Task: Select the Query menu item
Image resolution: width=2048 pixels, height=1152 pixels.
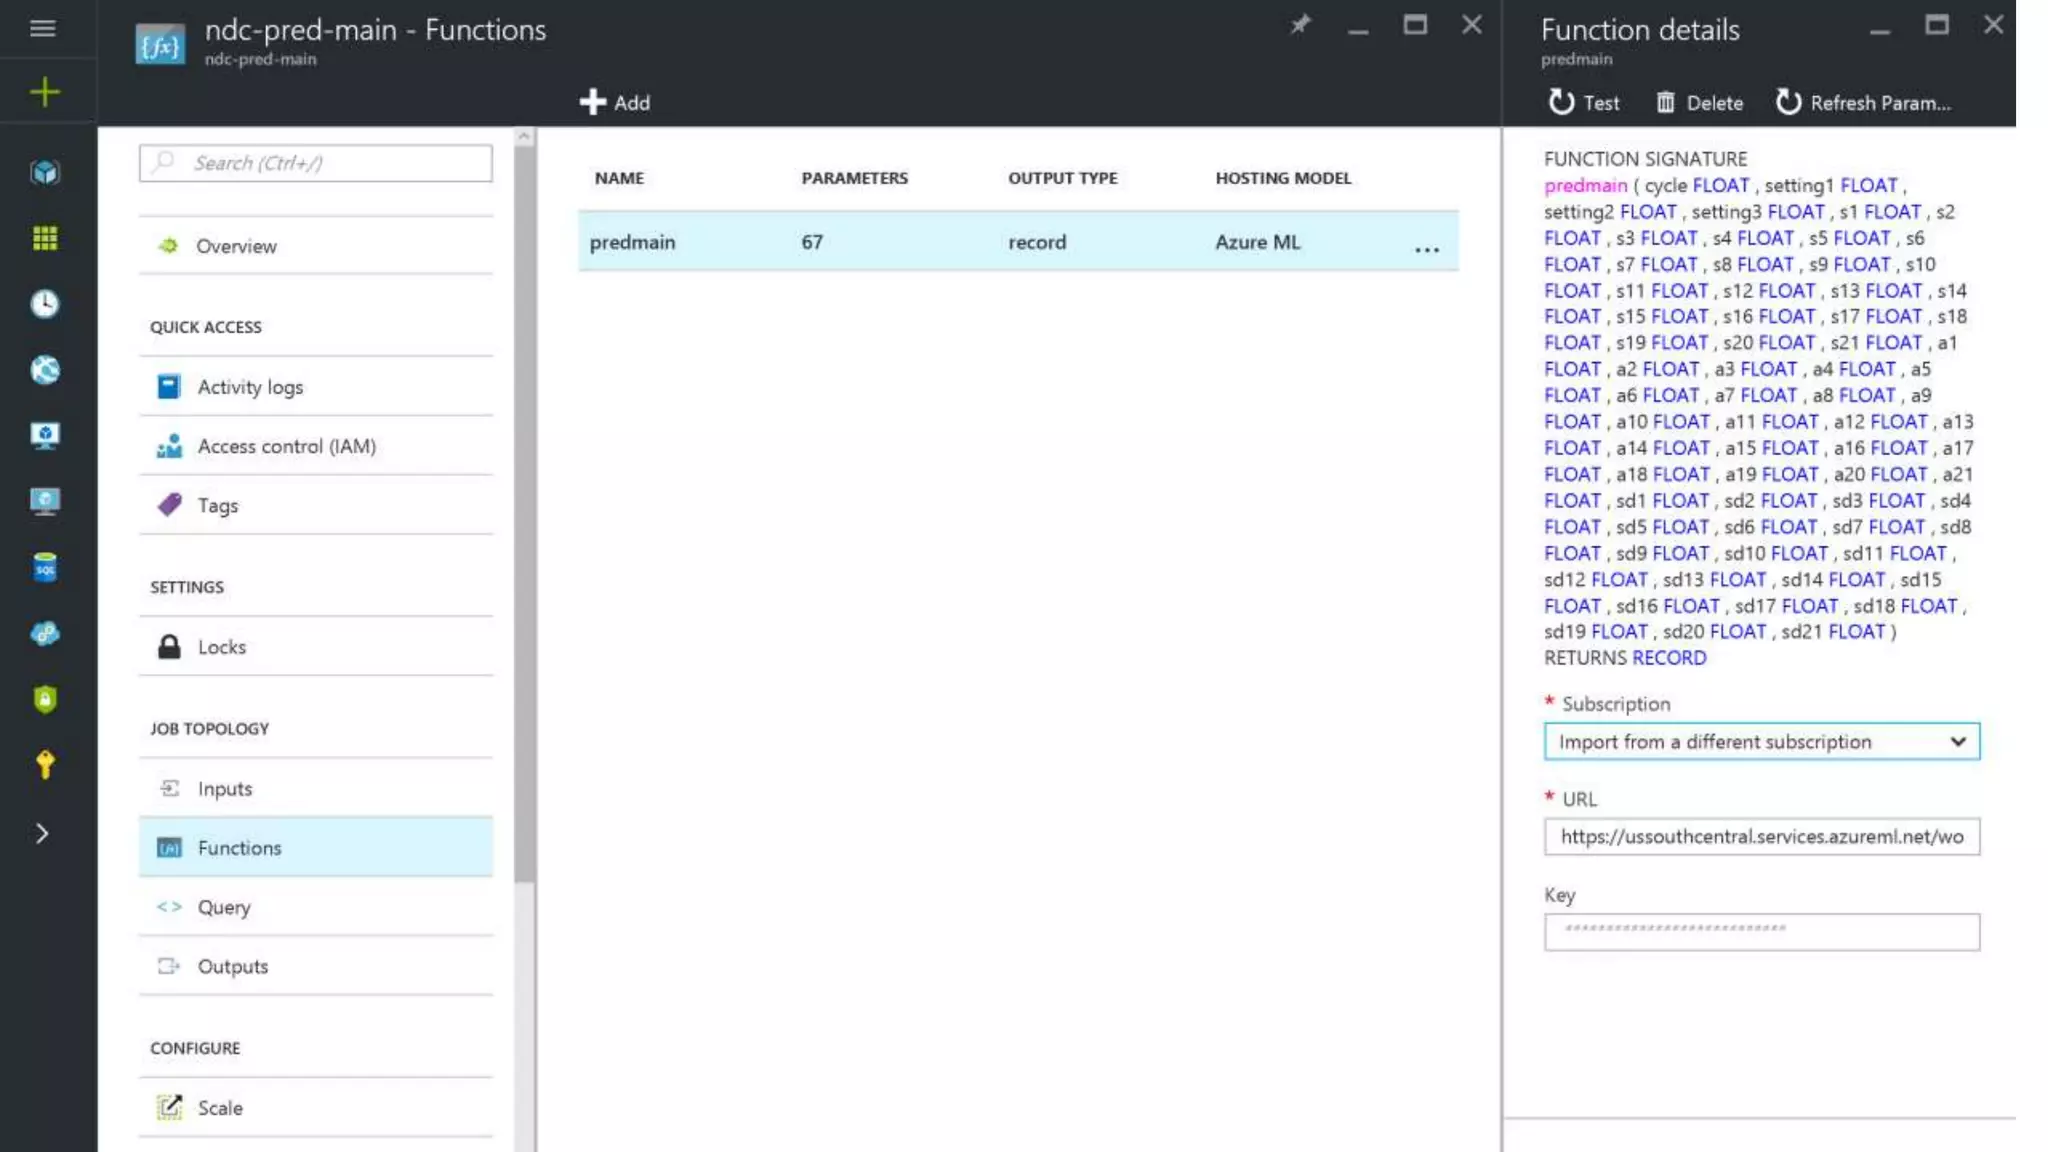Action: click(224, 907)
